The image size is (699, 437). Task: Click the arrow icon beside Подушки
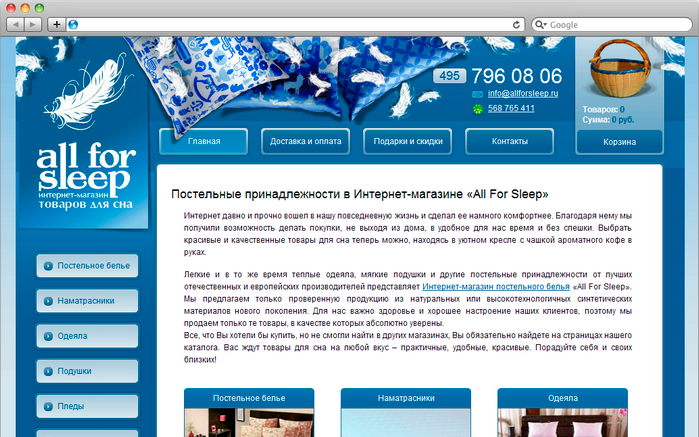tap(48, 371)
